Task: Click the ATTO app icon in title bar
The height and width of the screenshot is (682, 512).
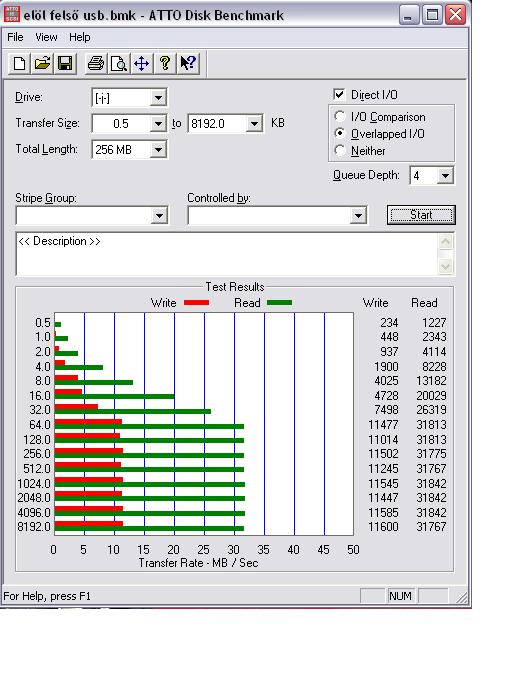Action: coord(12,14)
